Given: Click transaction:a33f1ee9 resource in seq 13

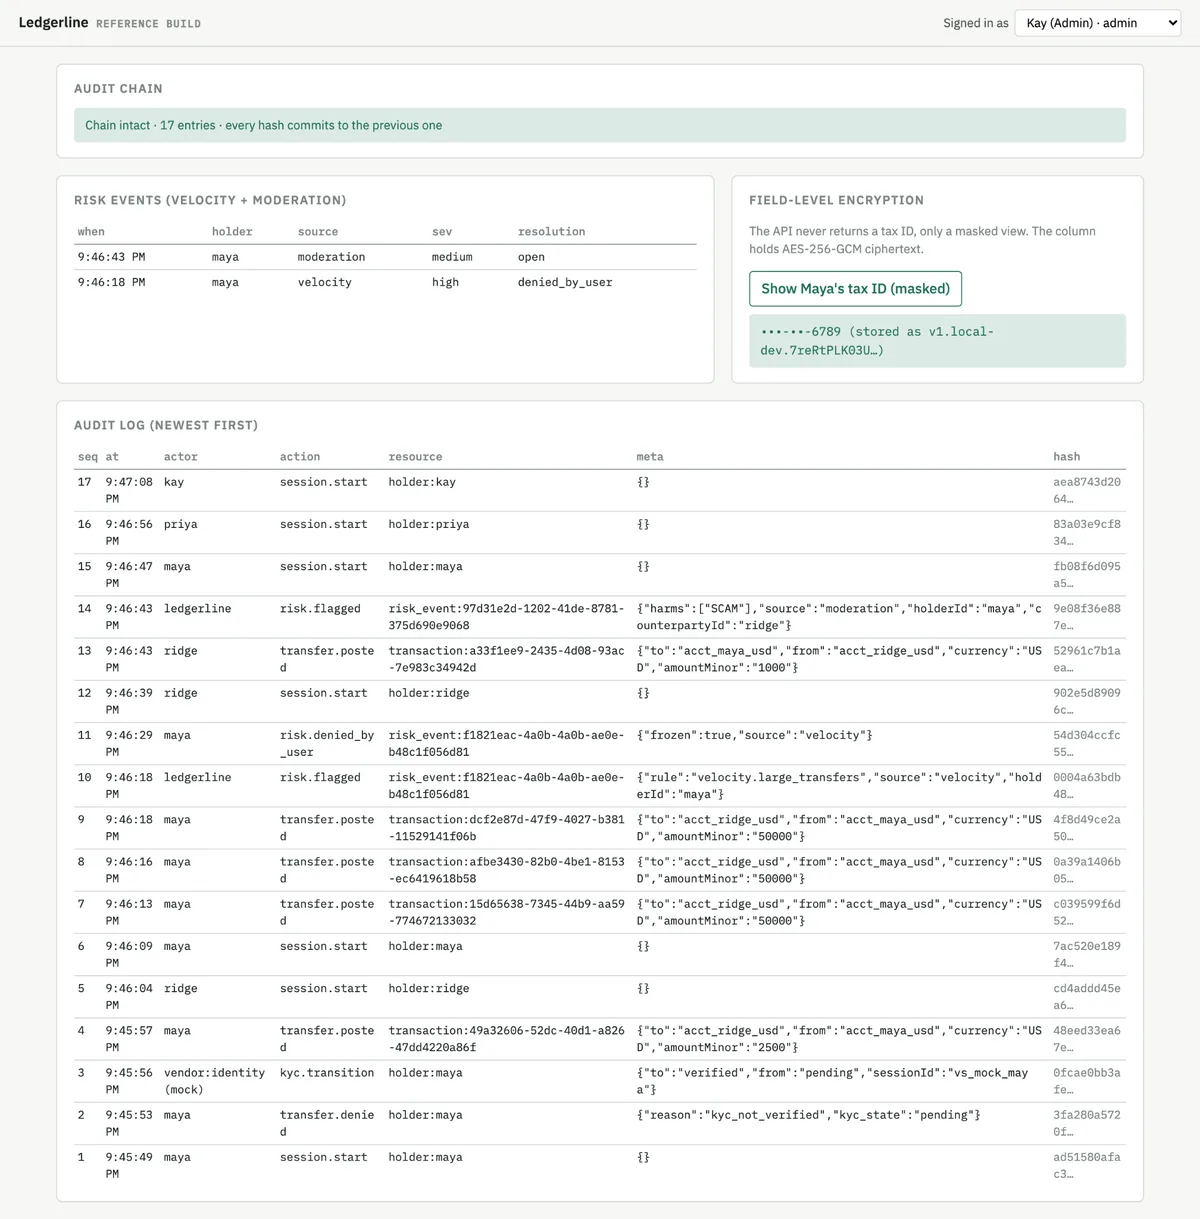Looking at the screenshot, I should point(506,659).
